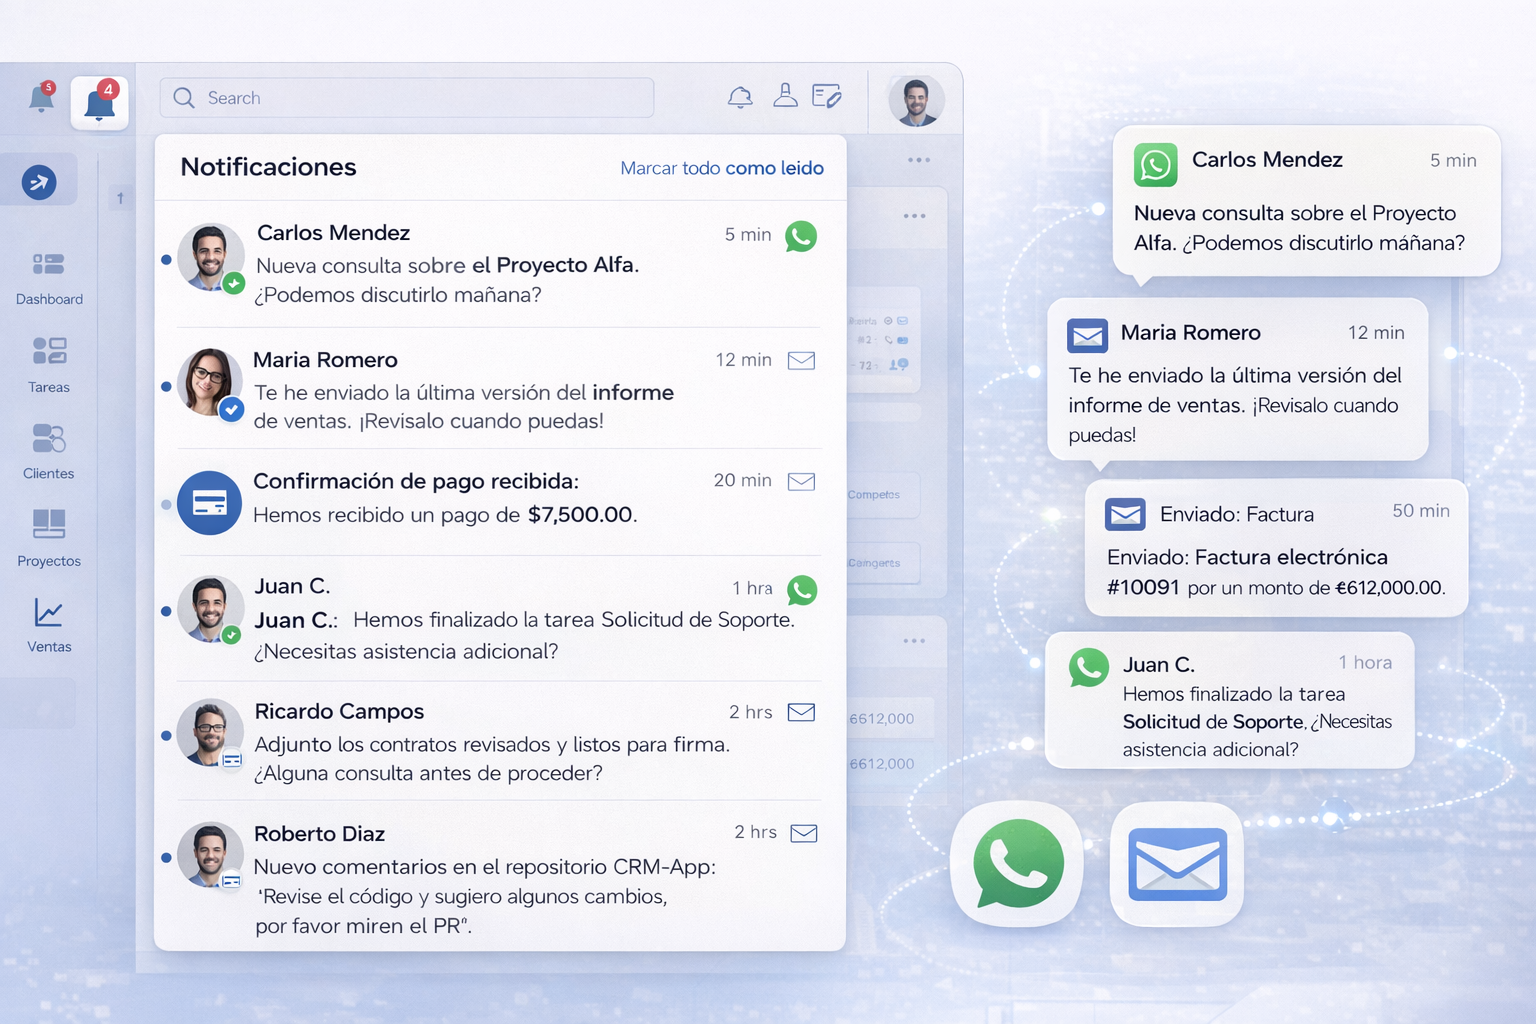
Task: Select the compose message icon in the top bar
Action: click(x=826, y=97)
